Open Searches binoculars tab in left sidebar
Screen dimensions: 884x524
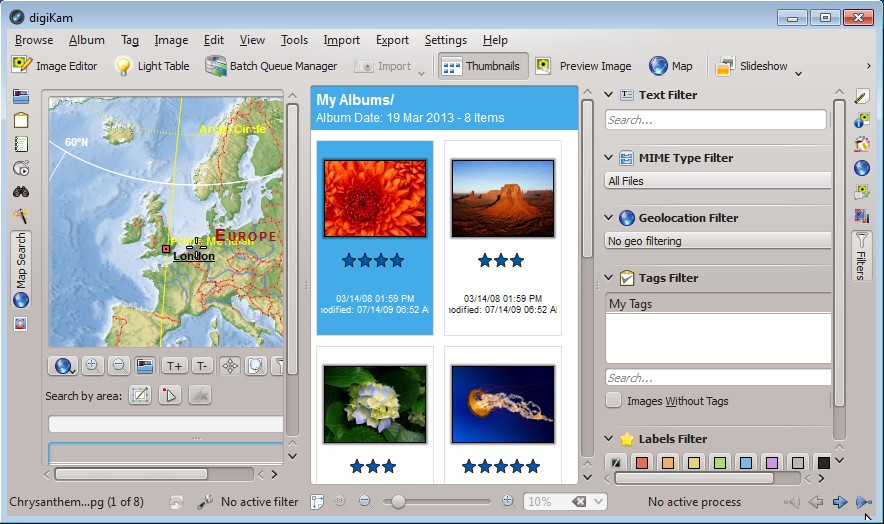coord(21,192)
